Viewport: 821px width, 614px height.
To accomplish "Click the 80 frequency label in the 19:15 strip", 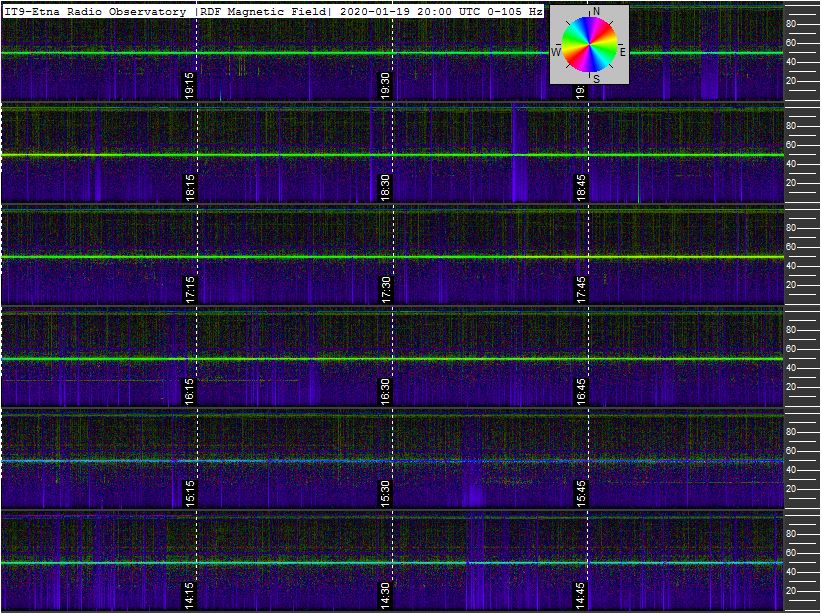I will (792, 24).
